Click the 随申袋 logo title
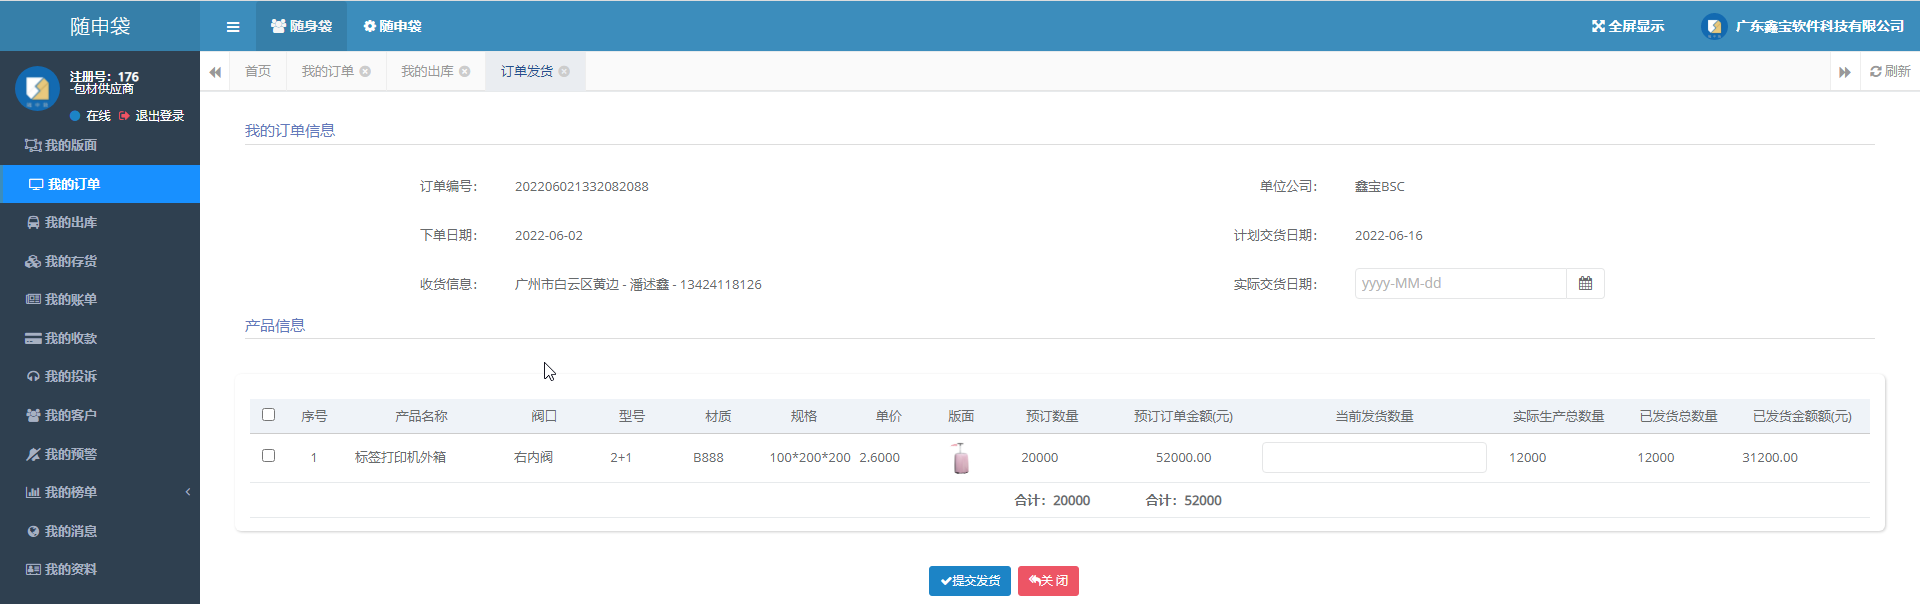The image size is (1920, 604). [x=100, y=27]
